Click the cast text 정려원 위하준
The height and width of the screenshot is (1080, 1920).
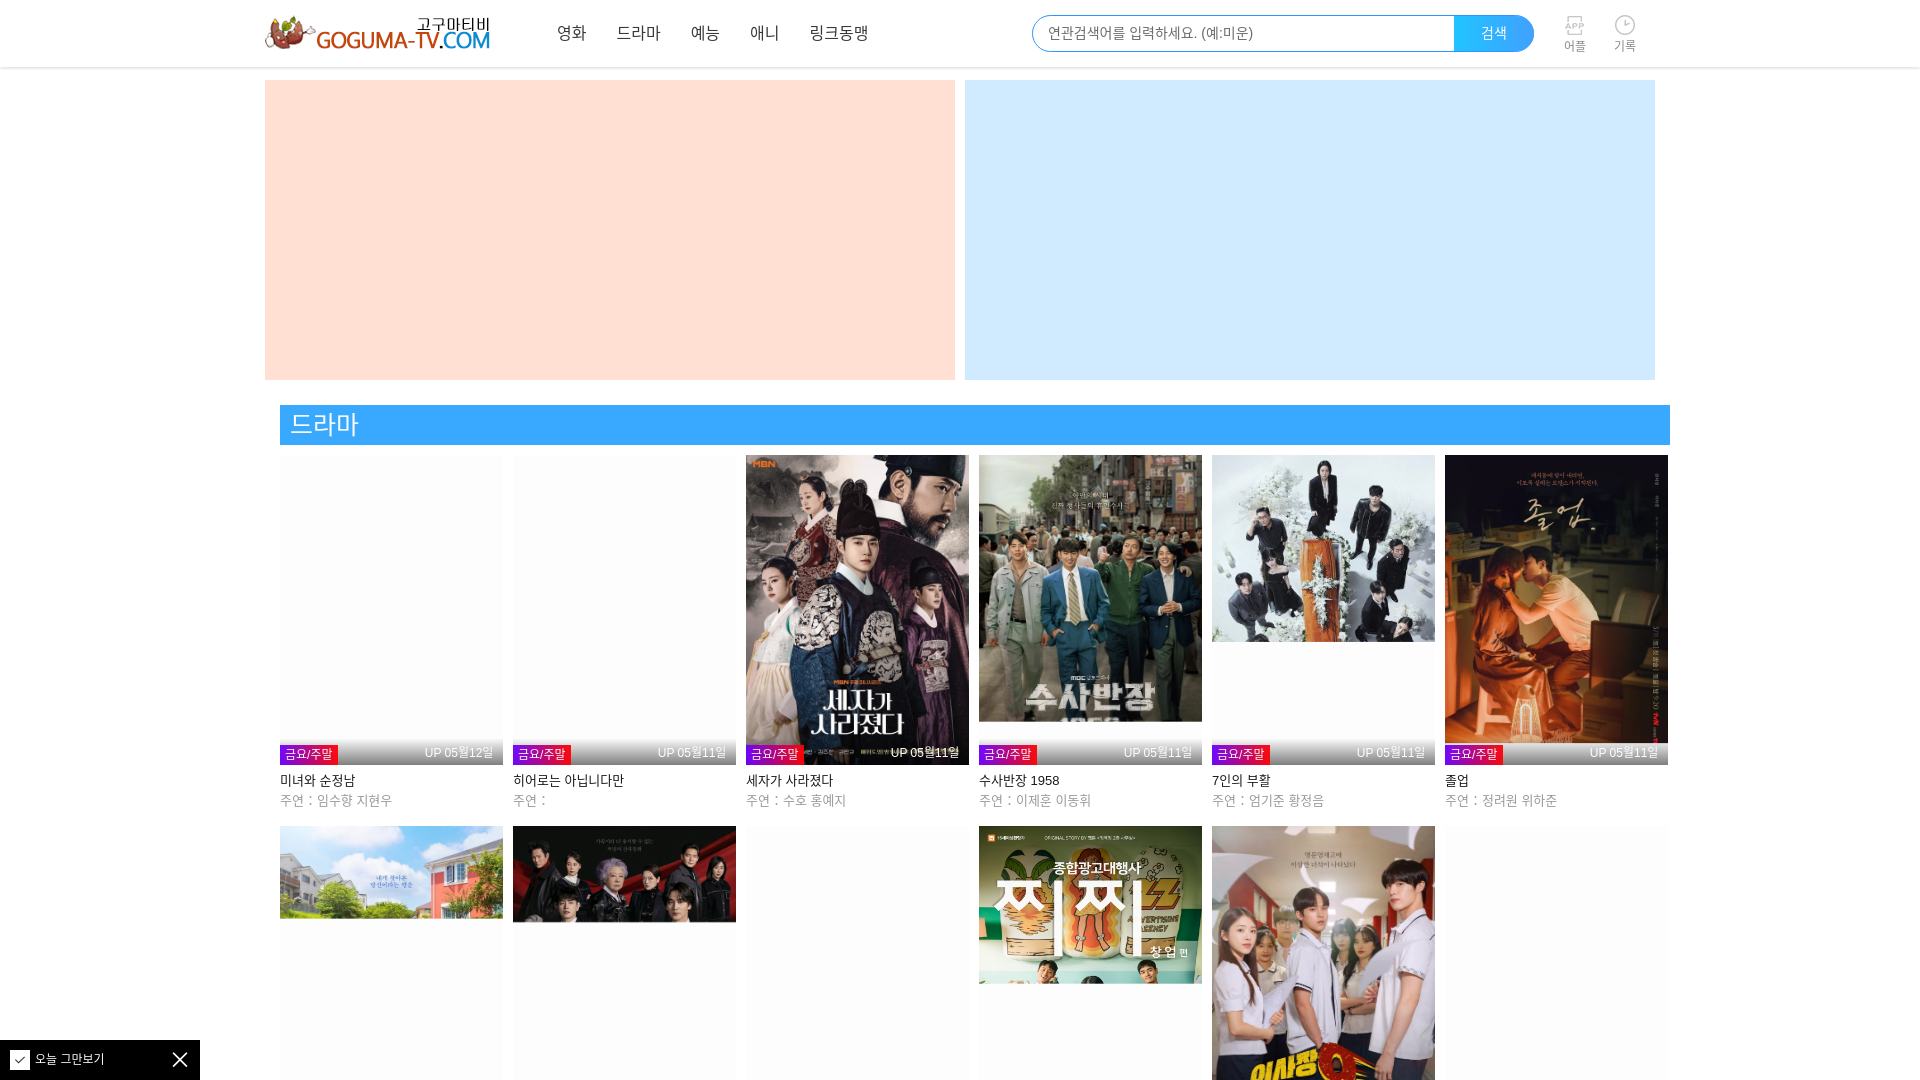pyautogui.click(x=1519, y=800)
